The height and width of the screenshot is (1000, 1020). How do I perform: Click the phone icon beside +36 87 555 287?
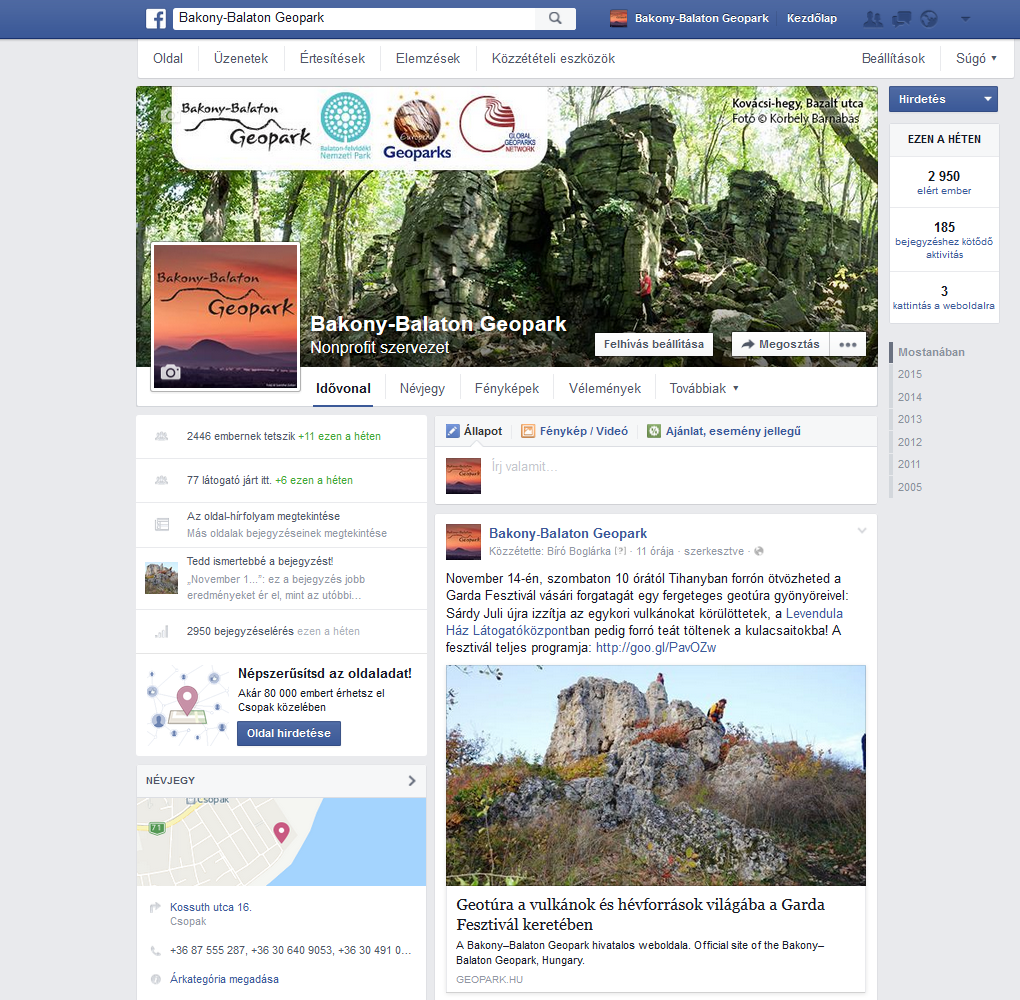(x=155, y=951)
